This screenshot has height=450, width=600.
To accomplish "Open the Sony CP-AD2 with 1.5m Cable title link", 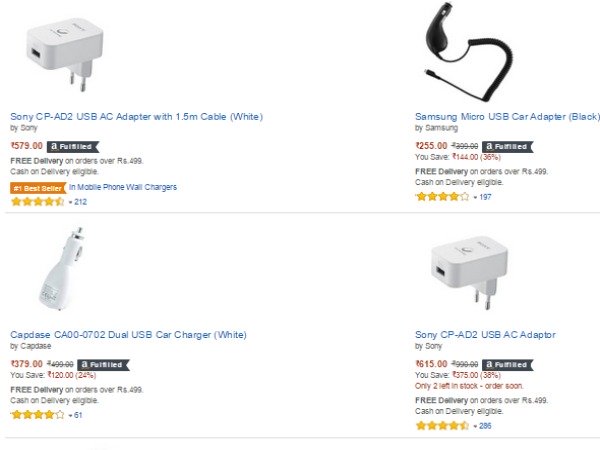I will point(136,117).
